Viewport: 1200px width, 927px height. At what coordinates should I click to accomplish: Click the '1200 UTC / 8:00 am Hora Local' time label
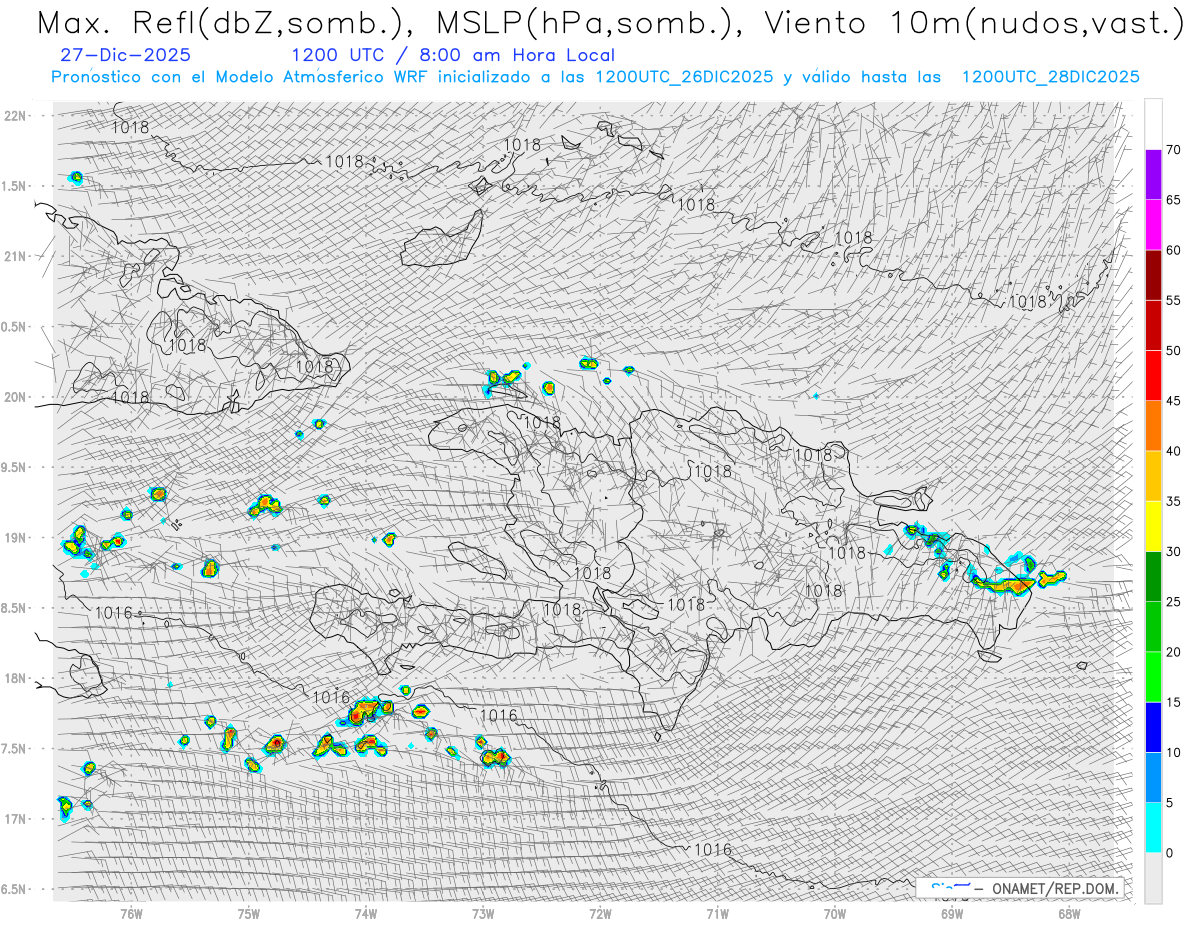tap(453, 55)
